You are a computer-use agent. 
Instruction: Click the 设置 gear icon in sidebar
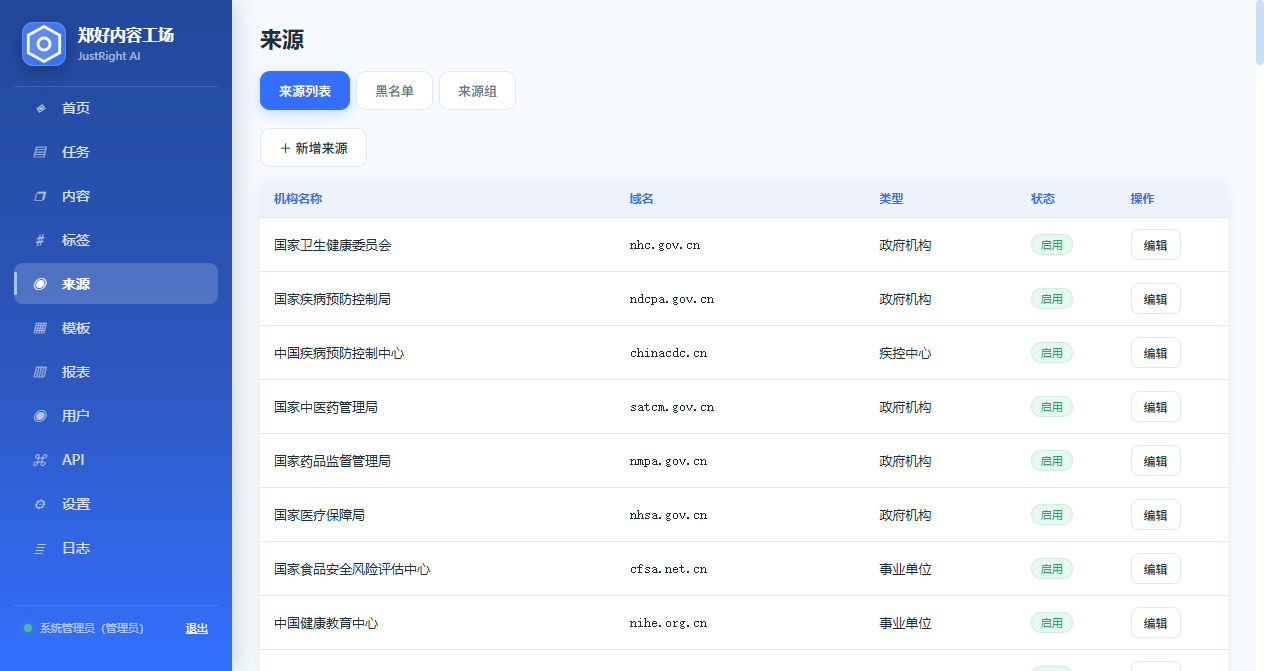[x=40, y=504]
